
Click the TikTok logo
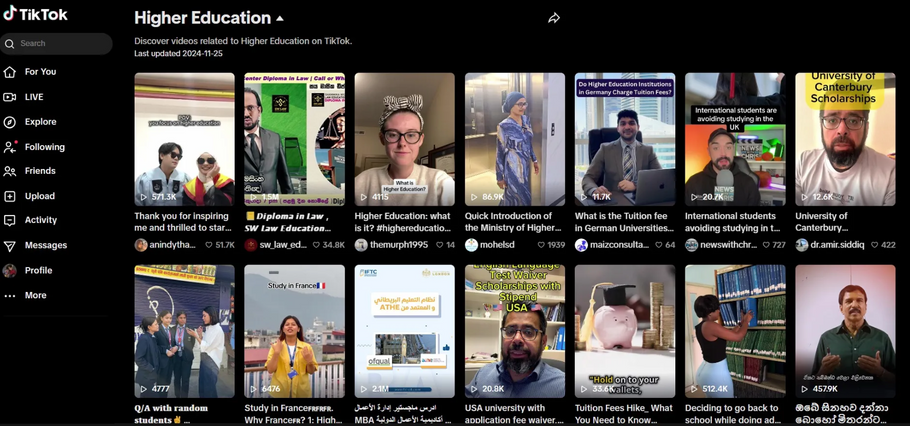(x=35, y=14)
